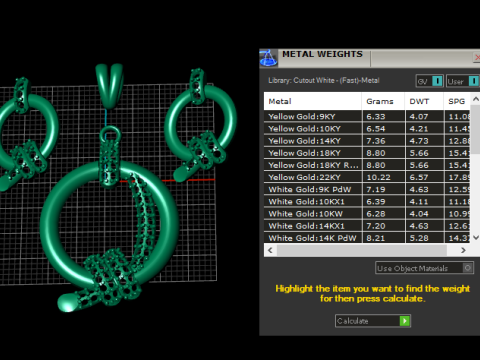Click the 4.07 DWT cell

424,116
